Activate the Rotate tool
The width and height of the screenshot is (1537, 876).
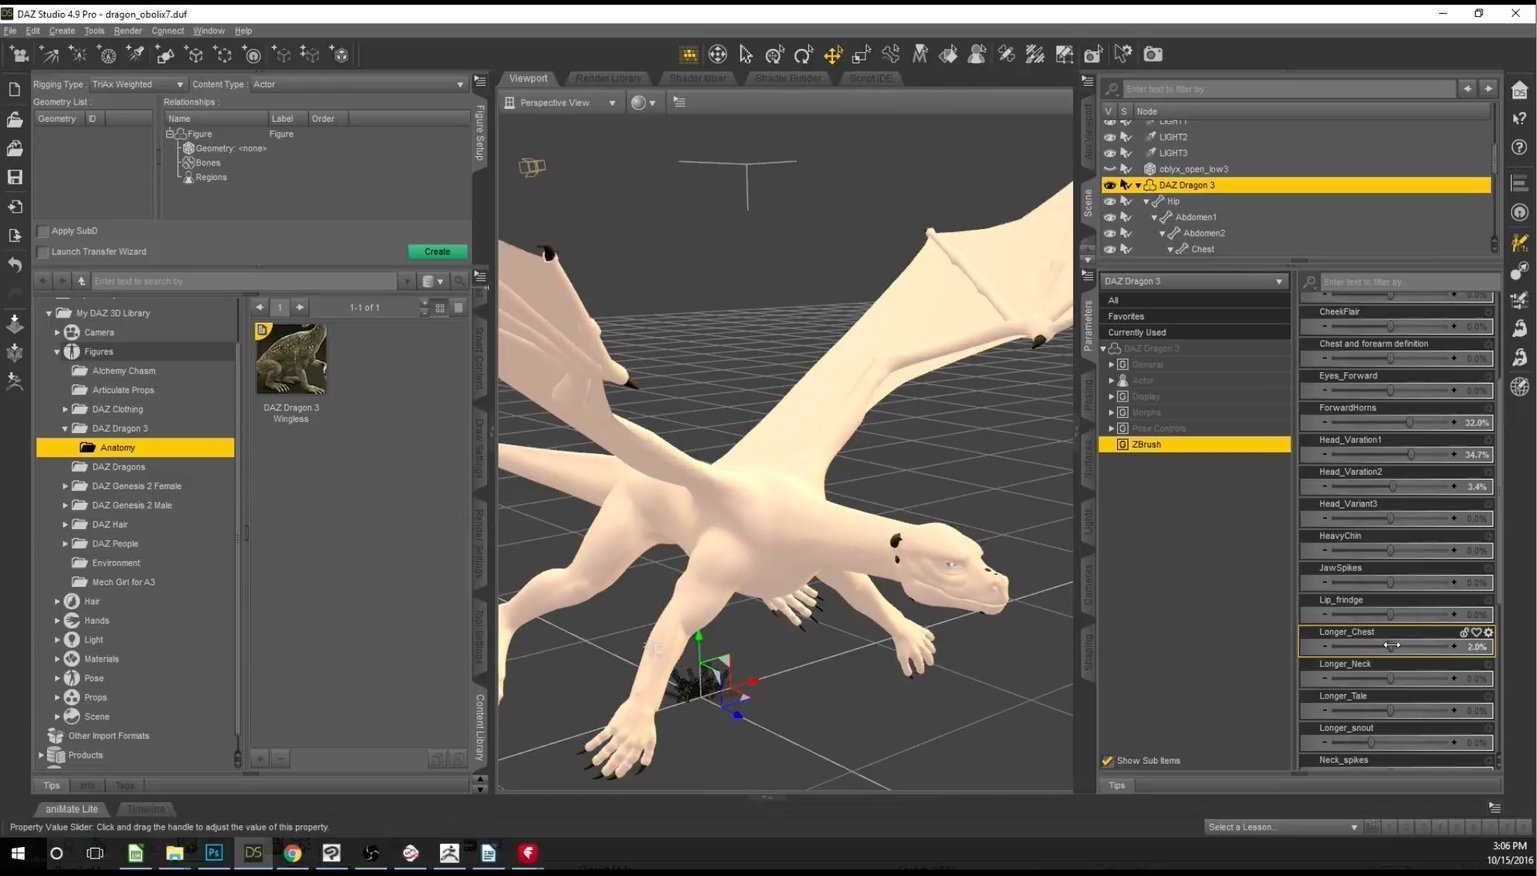(803, 54)
